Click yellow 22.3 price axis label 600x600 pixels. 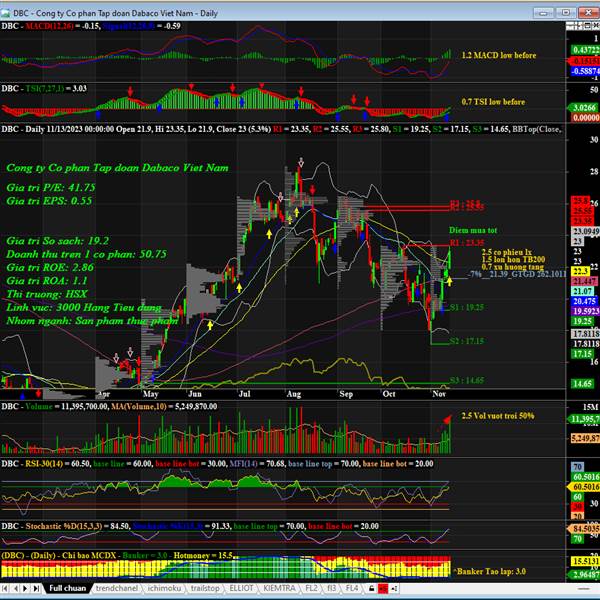[x=581, y=271]
